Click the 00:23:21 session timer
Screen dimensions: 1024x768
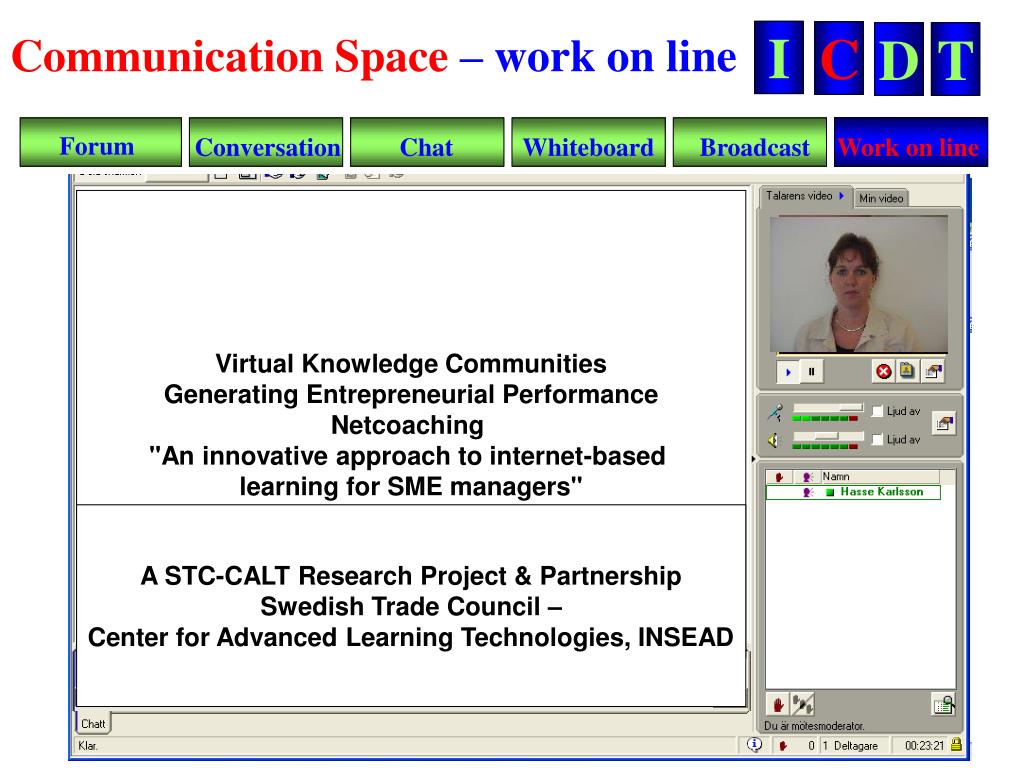tap(924, 745)
